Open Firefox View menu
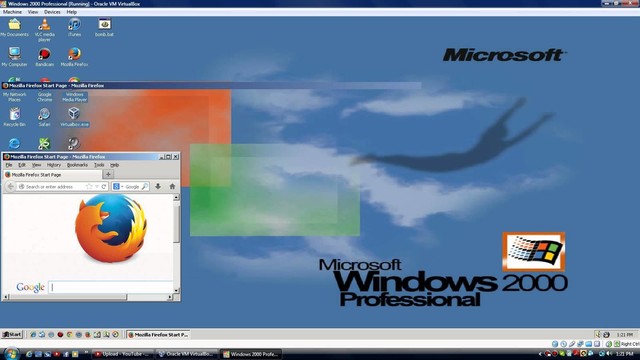Screen dimensions: 640x360 [x=36, y=165]
